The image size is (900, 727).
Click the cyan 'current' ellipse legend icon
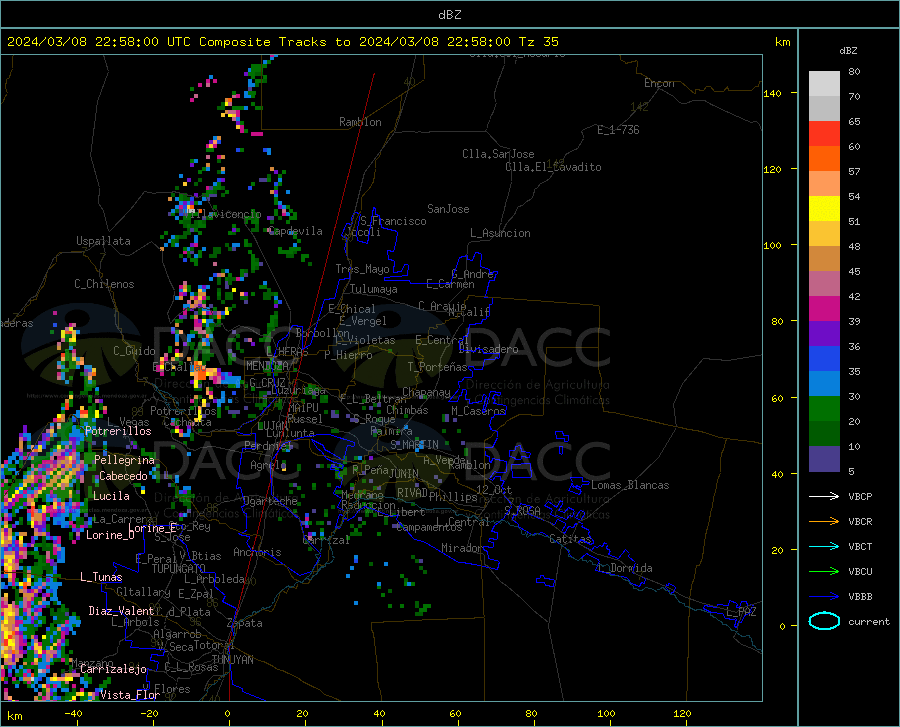click(824, 621)
